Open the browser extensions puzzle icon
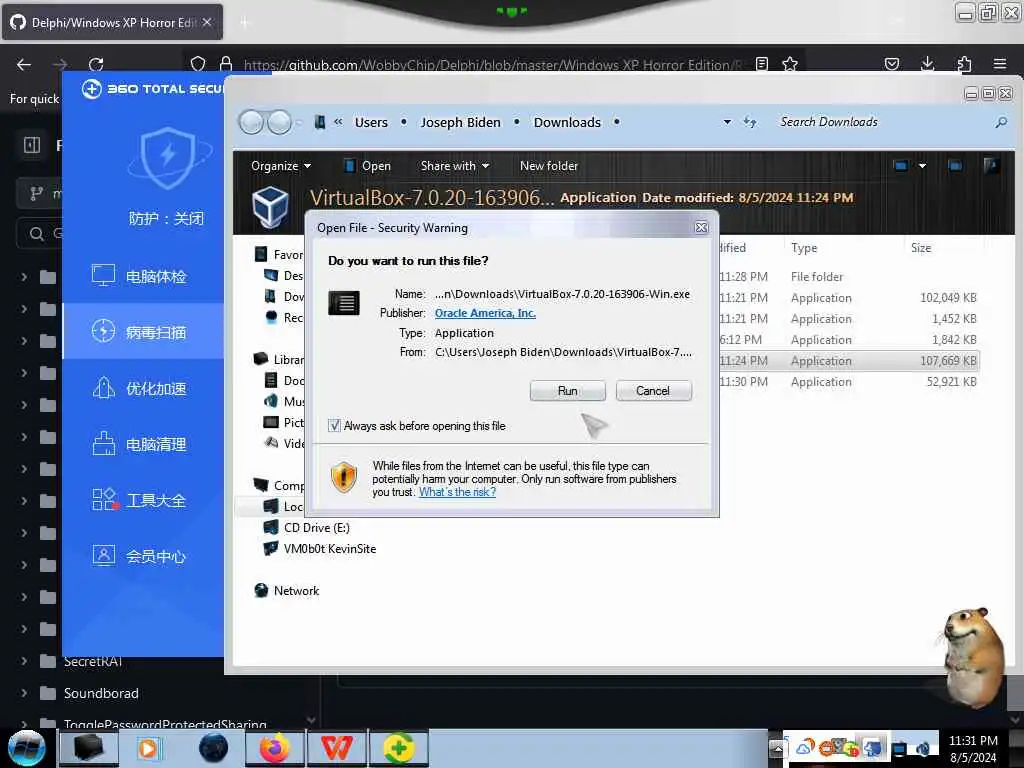This screenshot has width=1024, height=768. 964,64
